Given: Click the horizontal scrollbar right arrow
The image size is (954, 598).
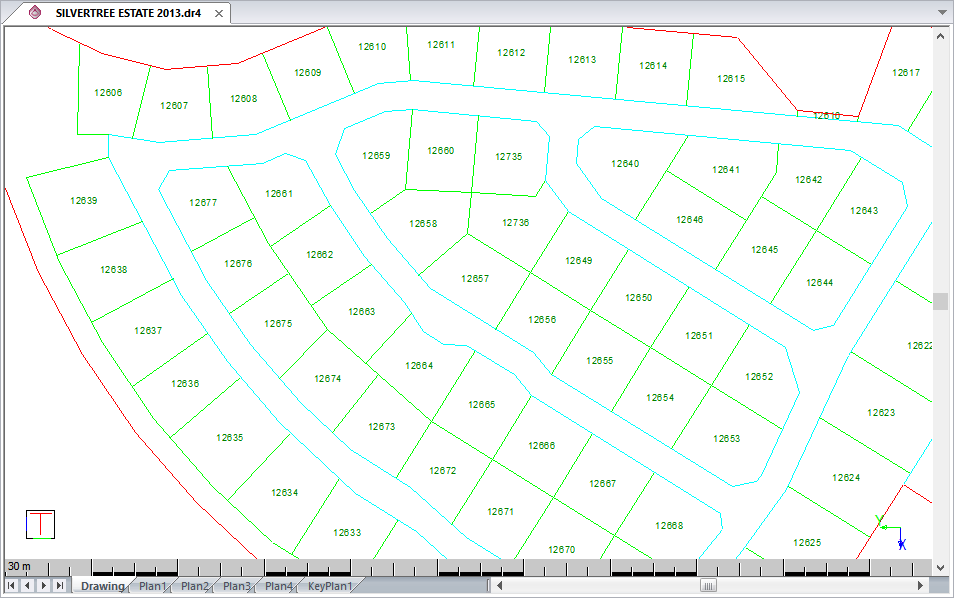Looking at the screenshot, I should point(921,585).
